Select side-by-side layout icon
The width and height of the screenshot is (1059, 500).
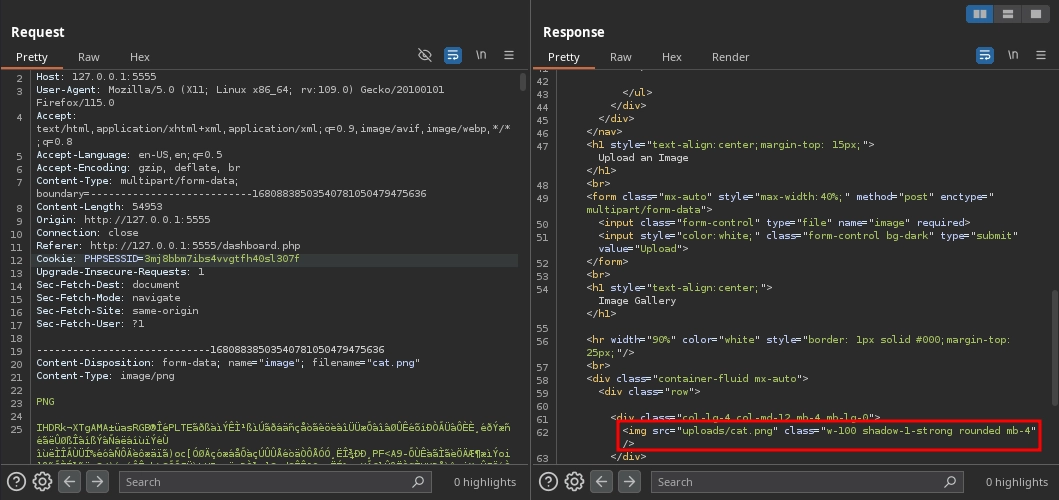coord(979,14)
